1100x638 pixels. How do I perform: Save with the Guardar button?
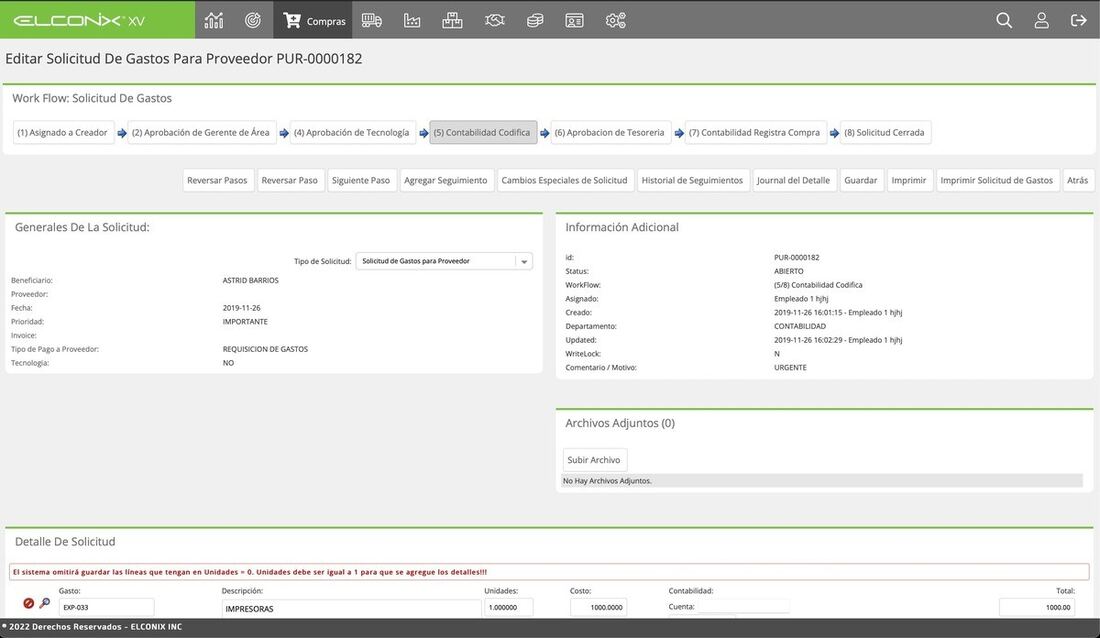[861, 180]
